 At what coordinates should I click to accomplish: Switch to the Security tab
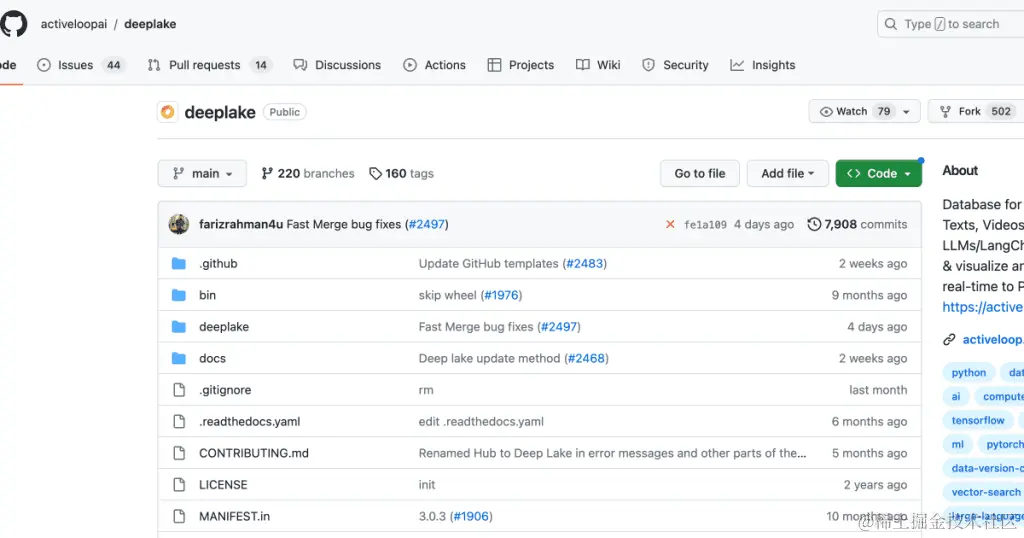[675, 65]
